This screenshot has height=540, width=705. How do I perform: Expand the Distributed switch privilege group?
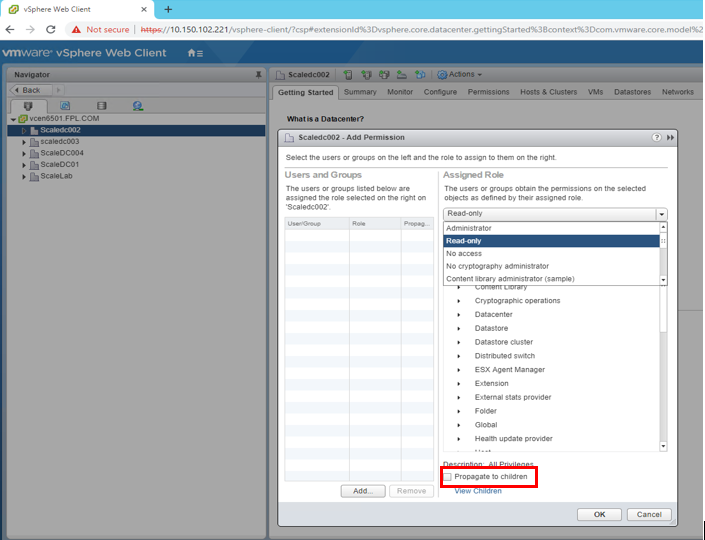click(x=459, y=357)
